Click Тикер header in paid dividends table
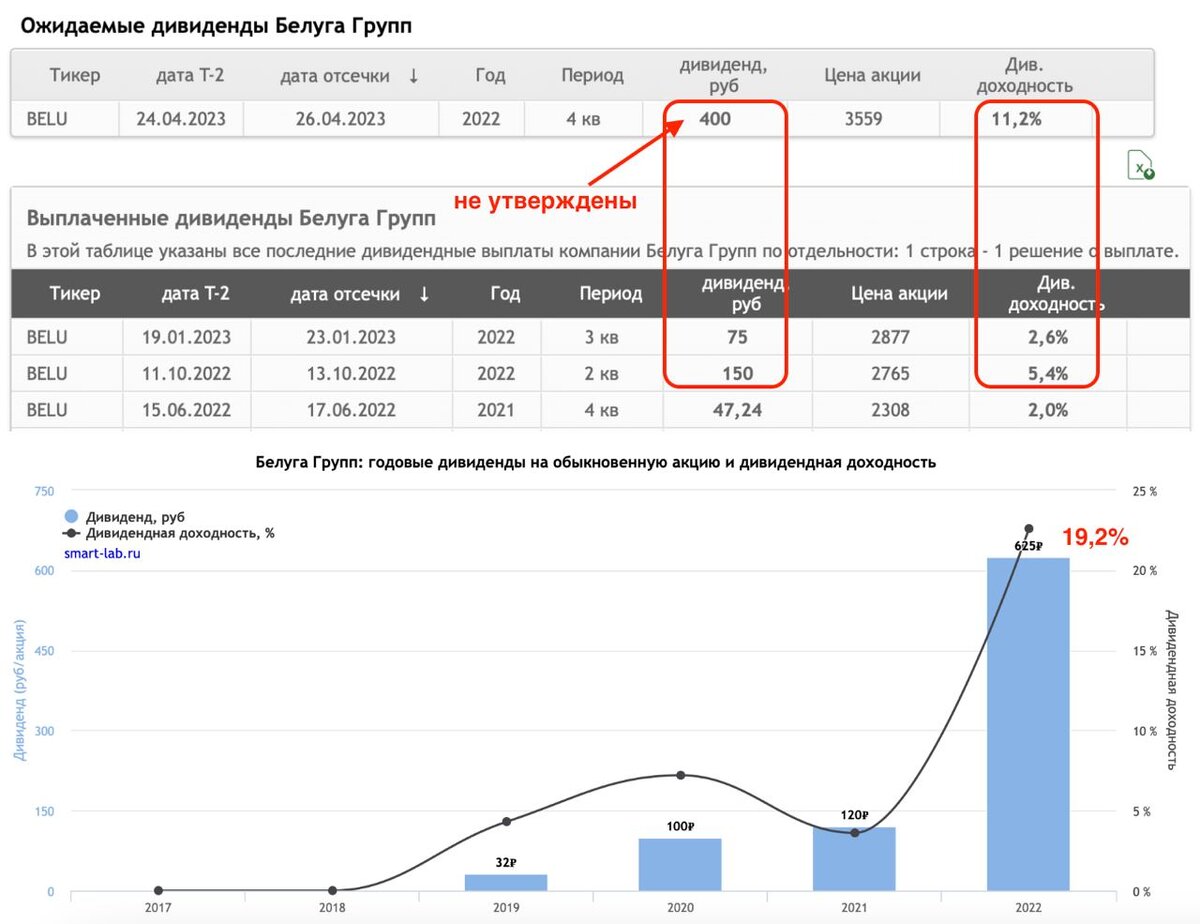Image resolution: width=1200 pixels, height=924 pixels. 75,294
